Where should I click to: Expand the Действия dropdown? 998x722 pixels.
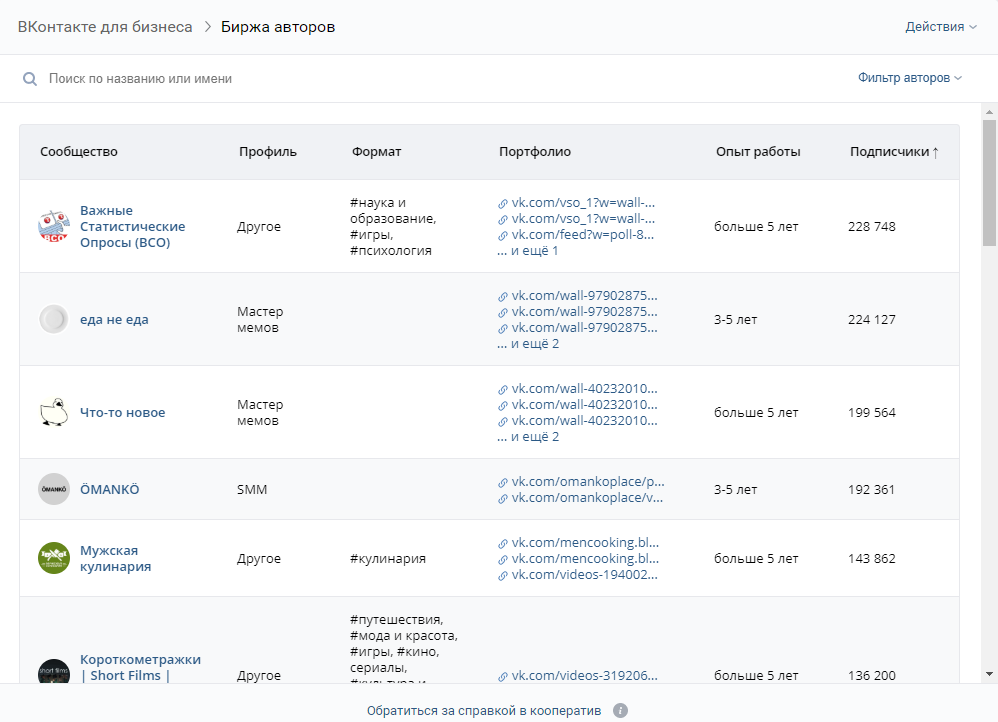click(x=941, y=27)
